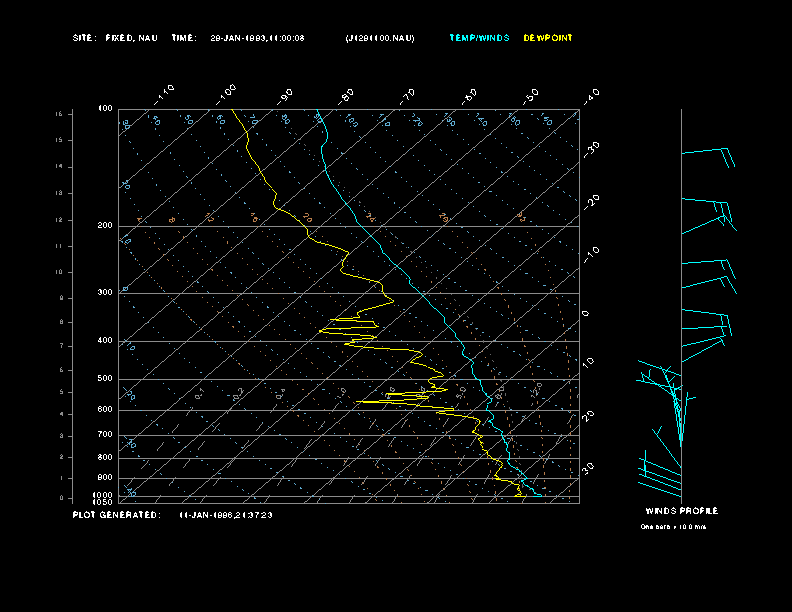The image size is (792, 612).
Task: Click the file name (J1291100.NAU) label
Action: [379, 38]
